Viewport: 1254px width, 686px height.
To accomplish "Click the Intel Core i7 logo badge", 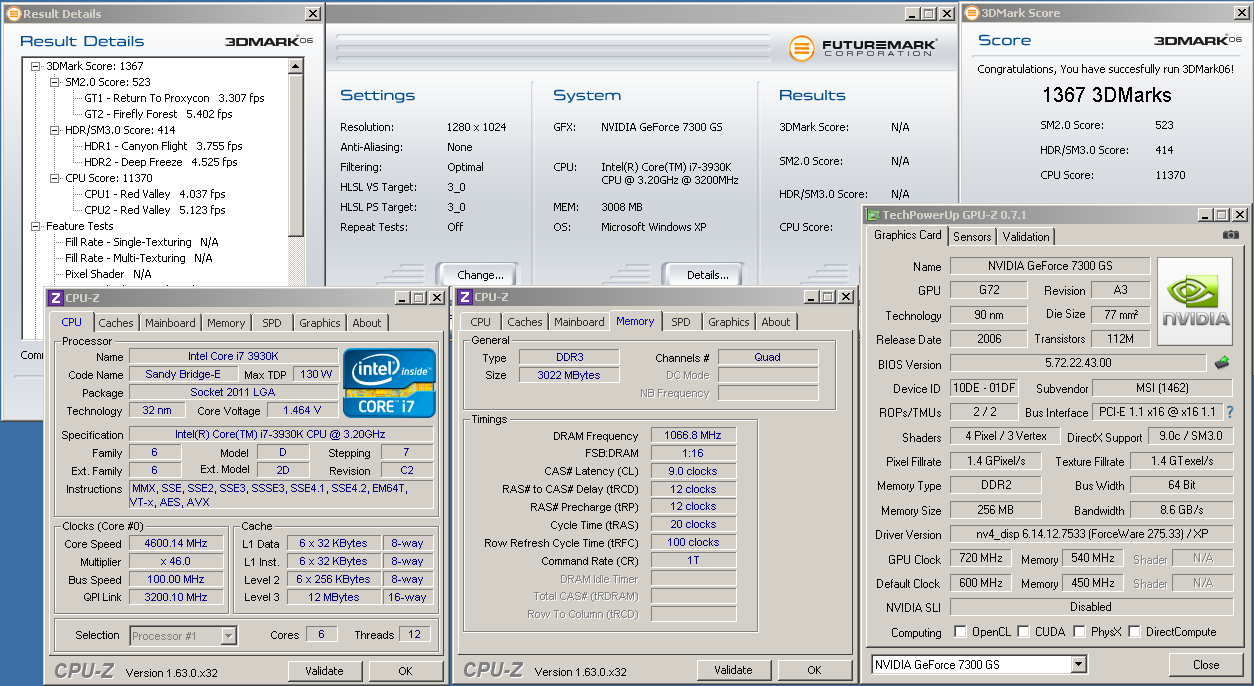I will pos(389,382).
